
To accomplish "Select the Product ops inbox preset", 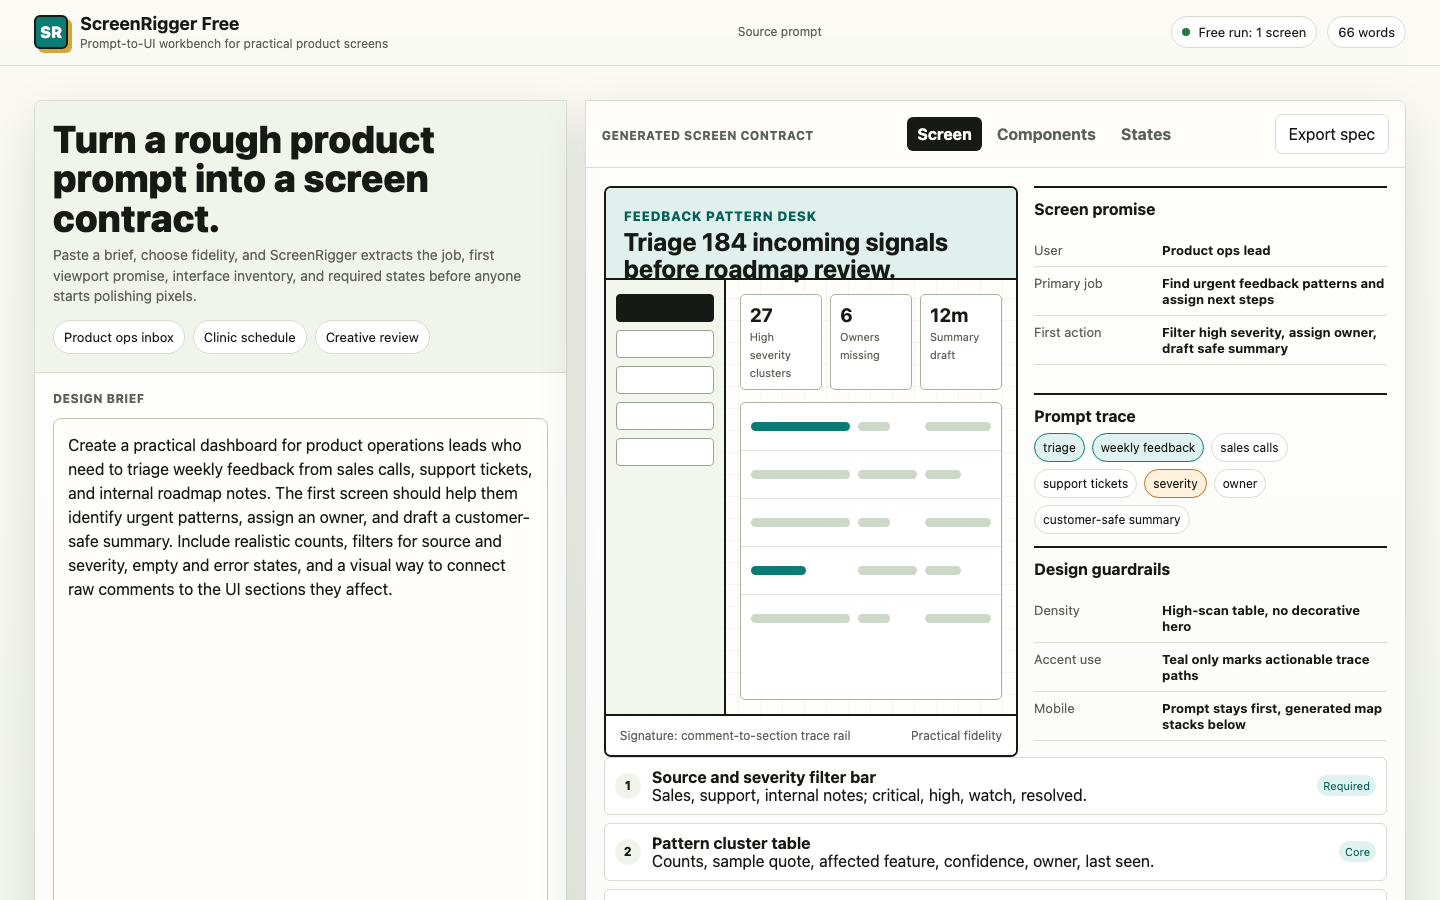I will [x=119, y=337].
